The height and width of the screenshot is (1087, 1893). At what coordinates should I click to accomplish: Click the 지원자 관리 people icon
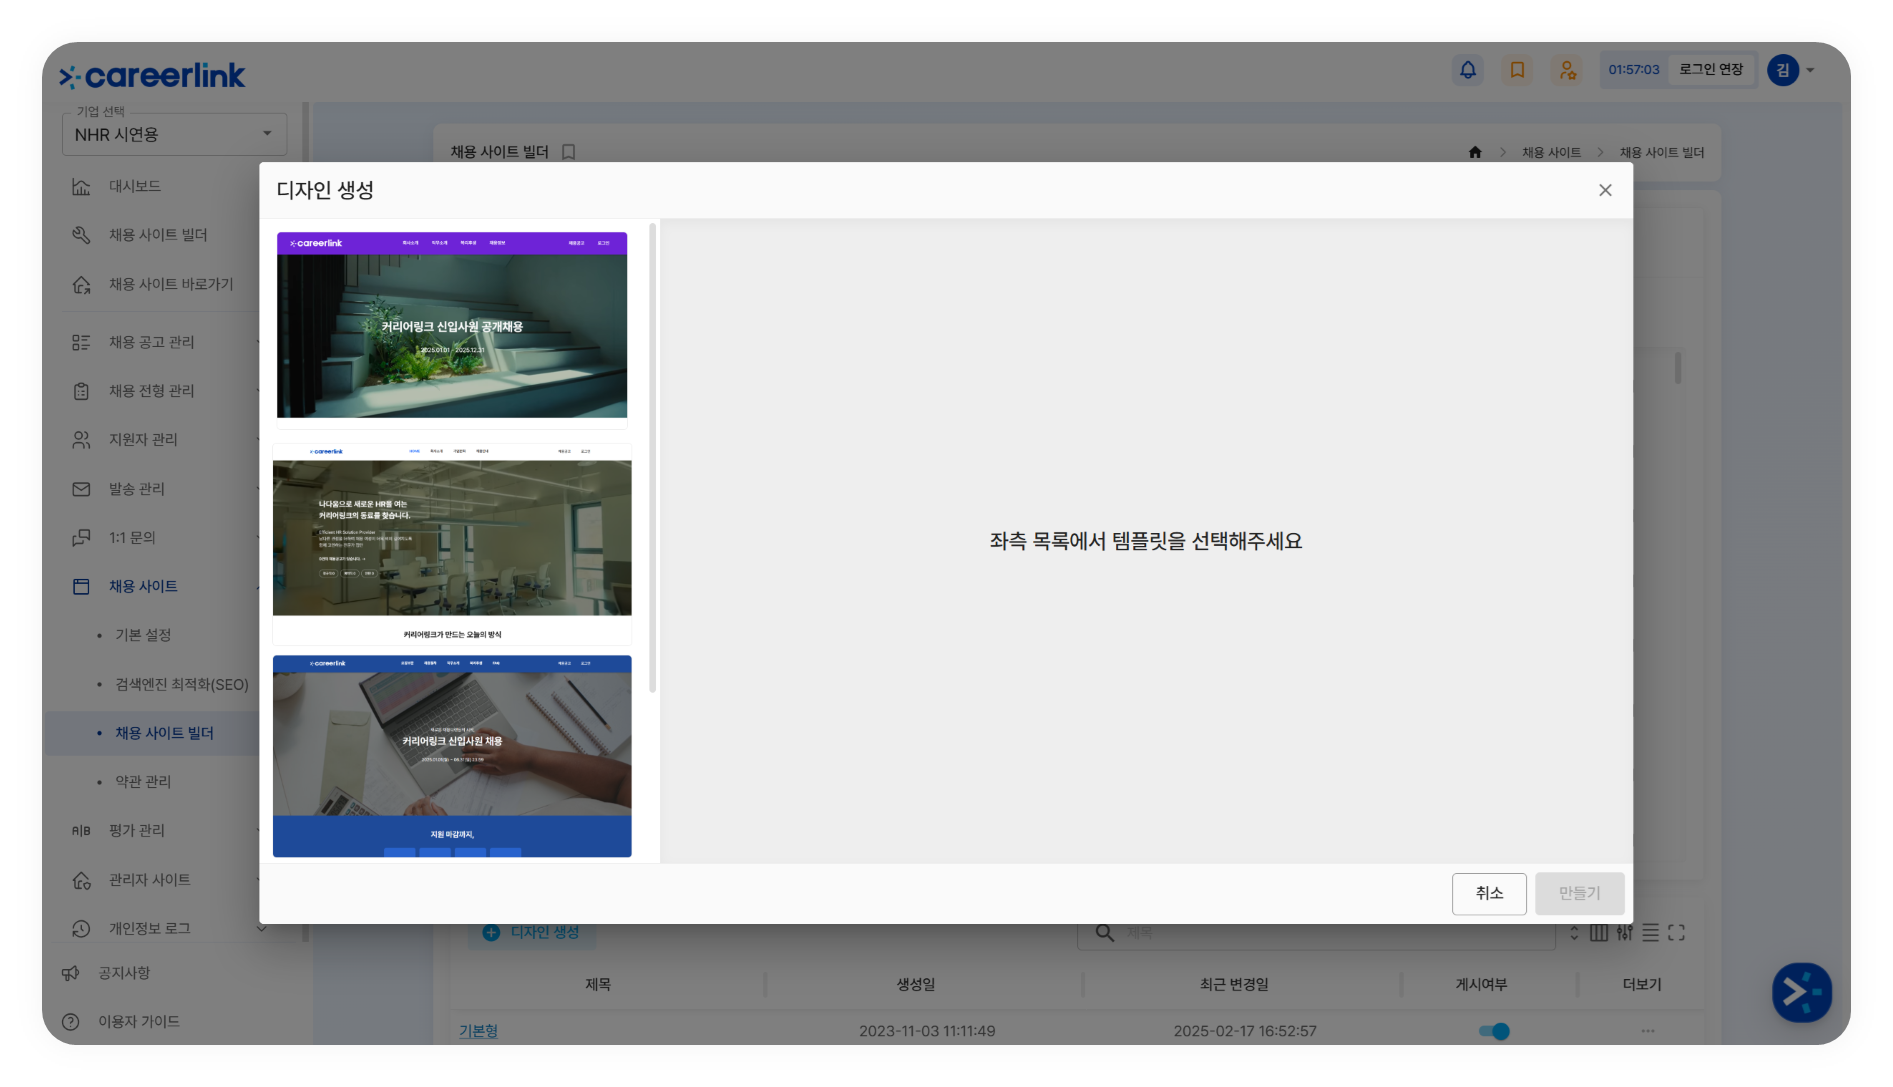[x=81, y=440]
